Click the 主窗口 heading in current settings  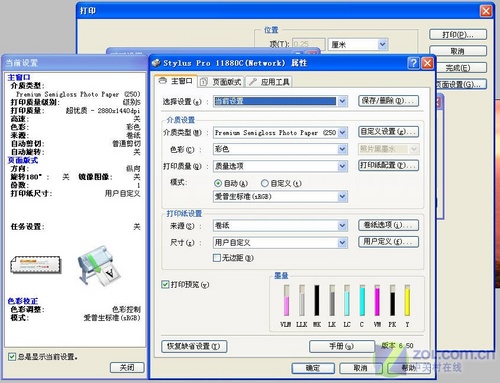[19, 77]
